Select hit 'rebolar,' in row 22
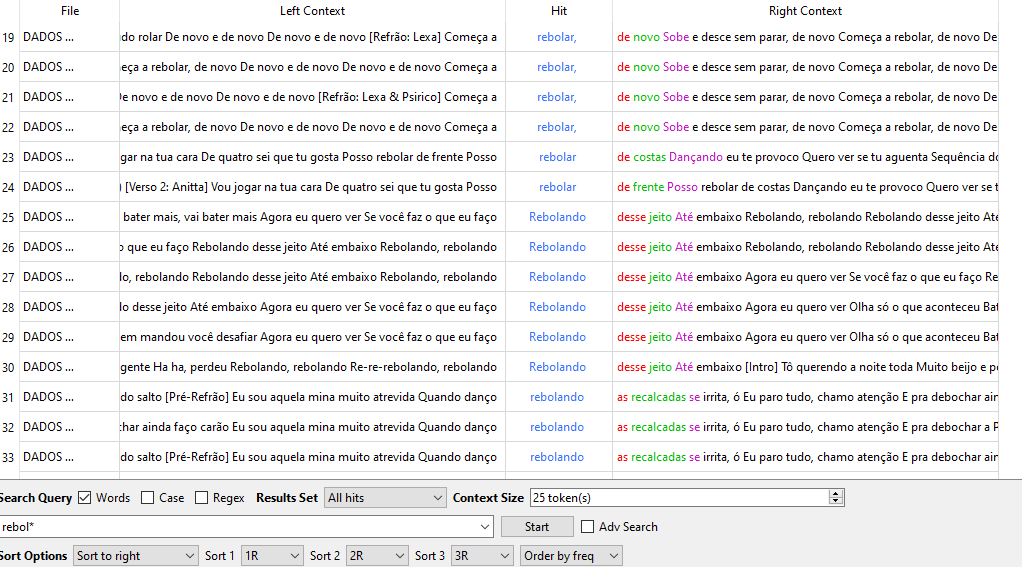This screenshot has height=567, width=1022. [557, 127]
